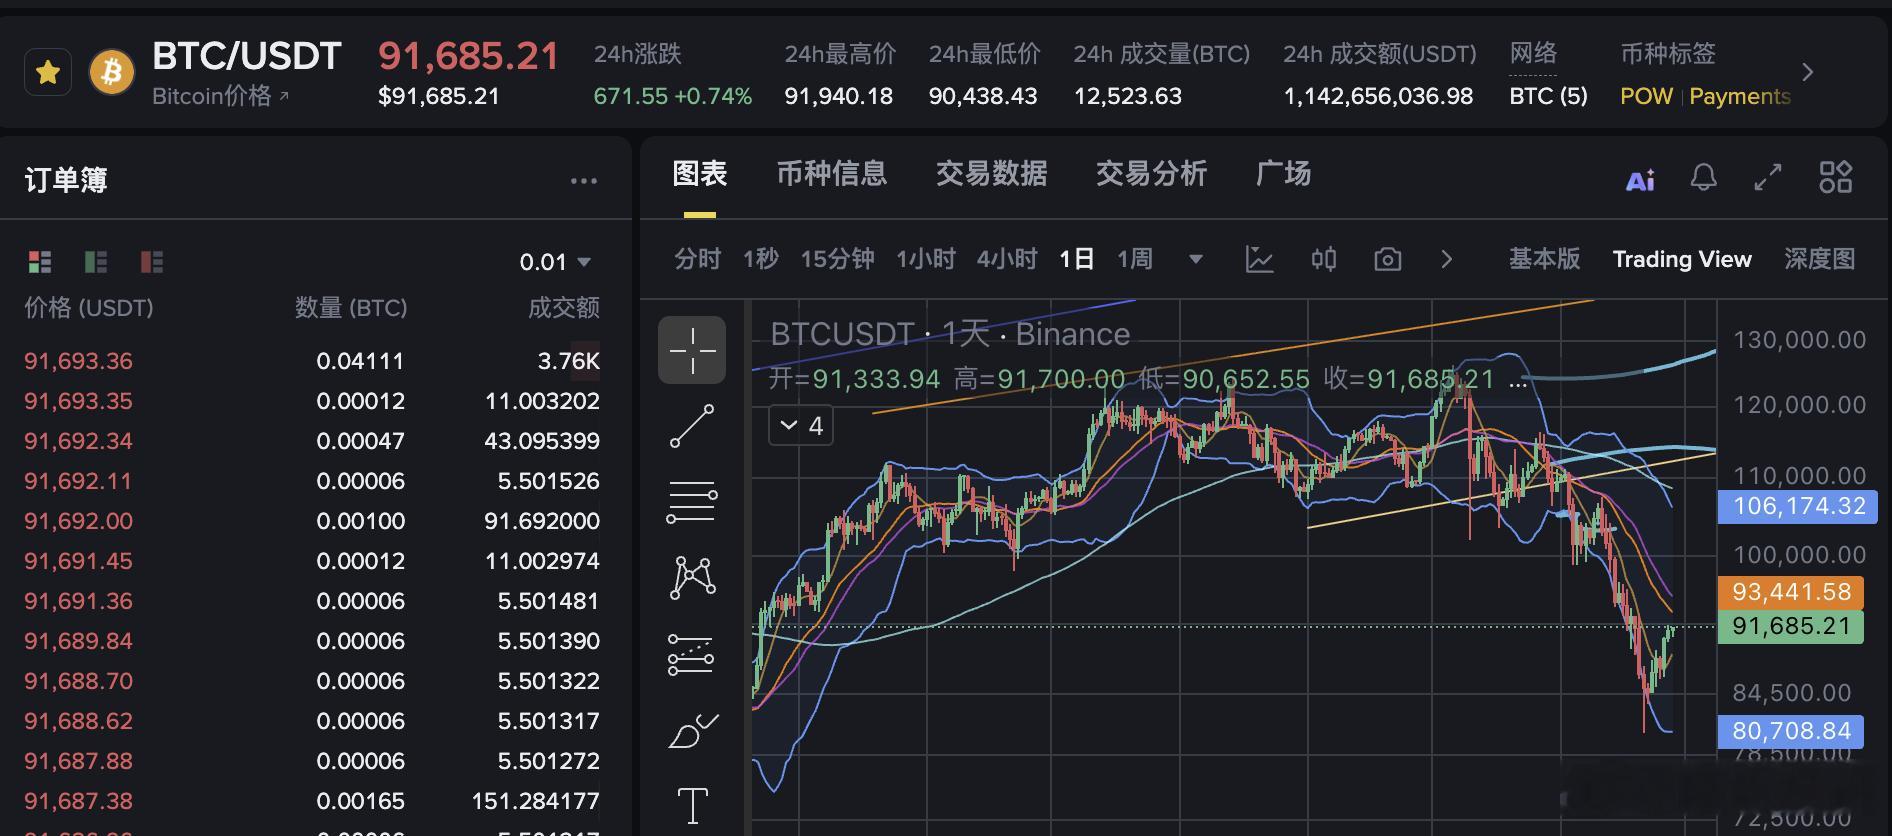Image resolution: width=1892 pixels, height=836 pixels.
Task: Show both bids and asks in order book
Action: pos(40,262)
